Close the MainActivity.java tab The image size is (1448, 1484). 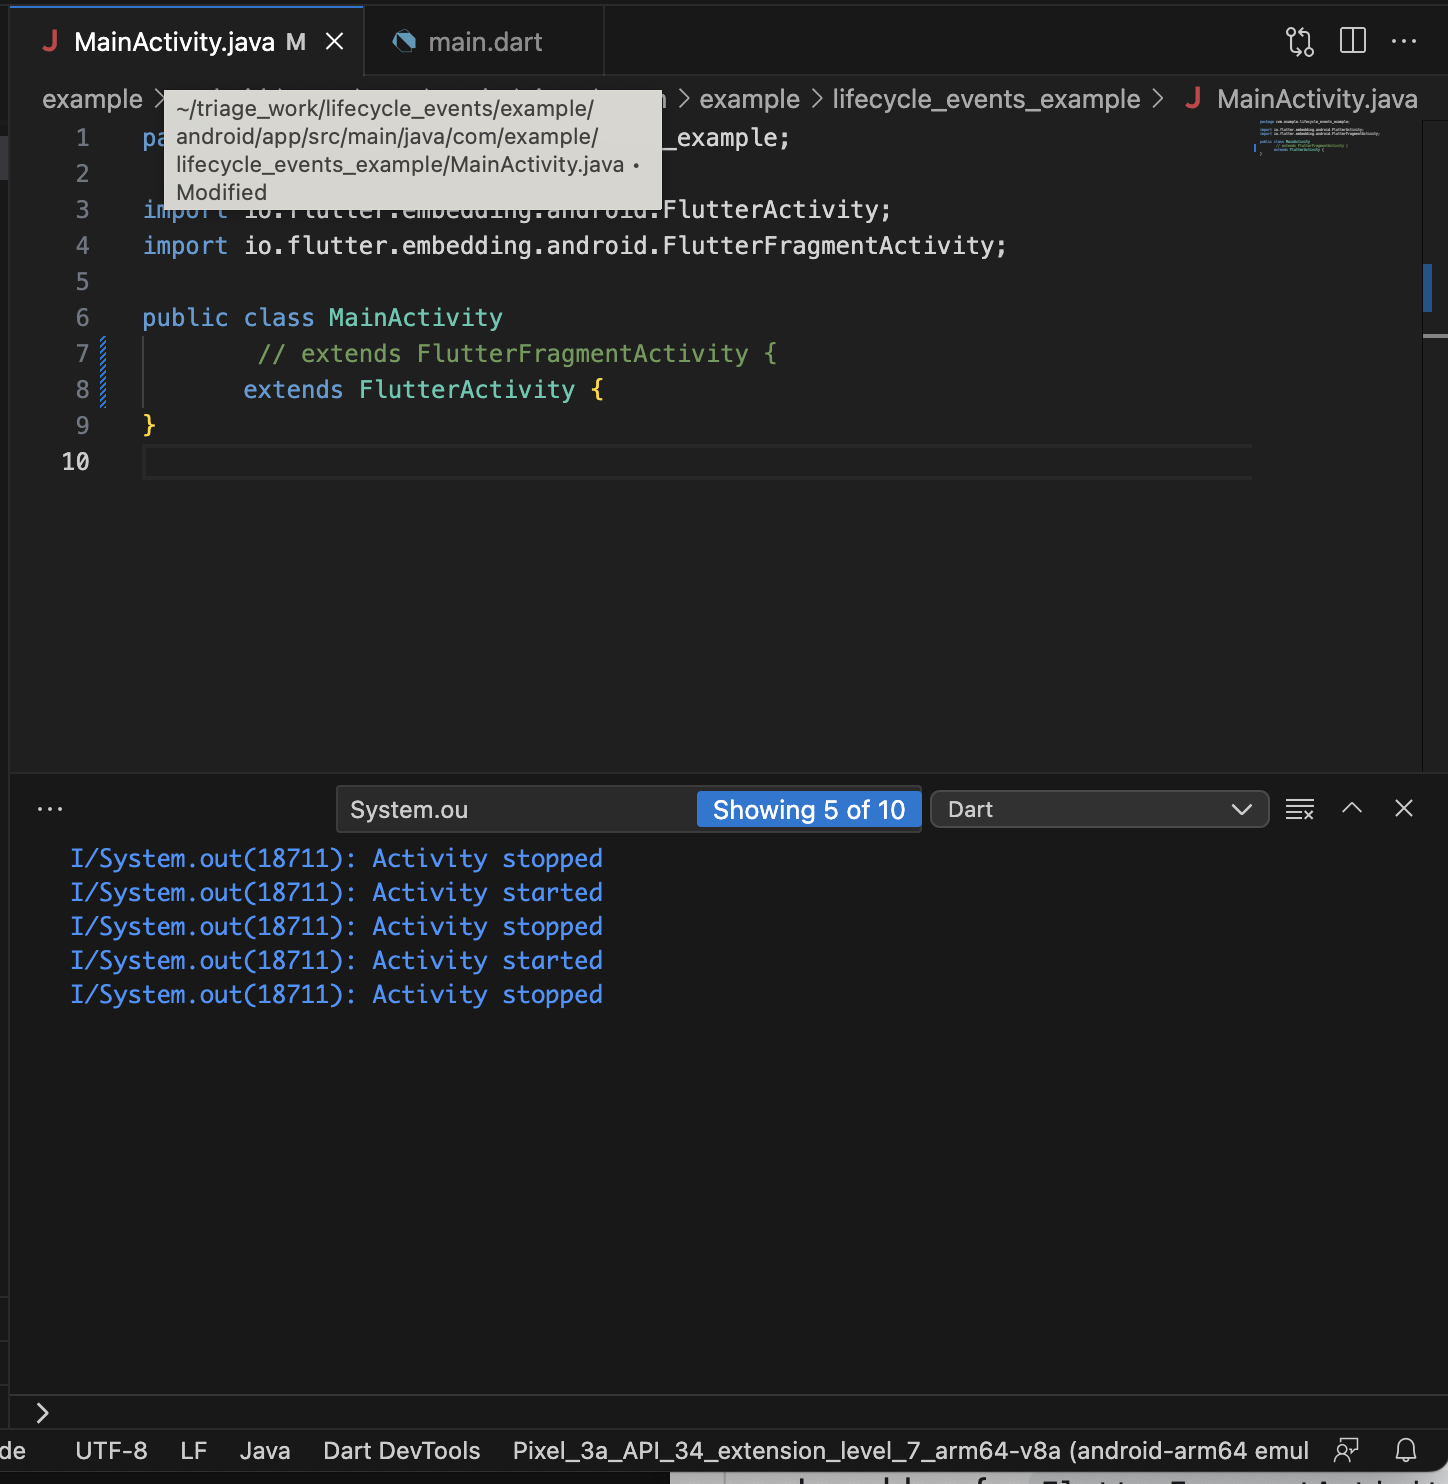coord(335,42)
